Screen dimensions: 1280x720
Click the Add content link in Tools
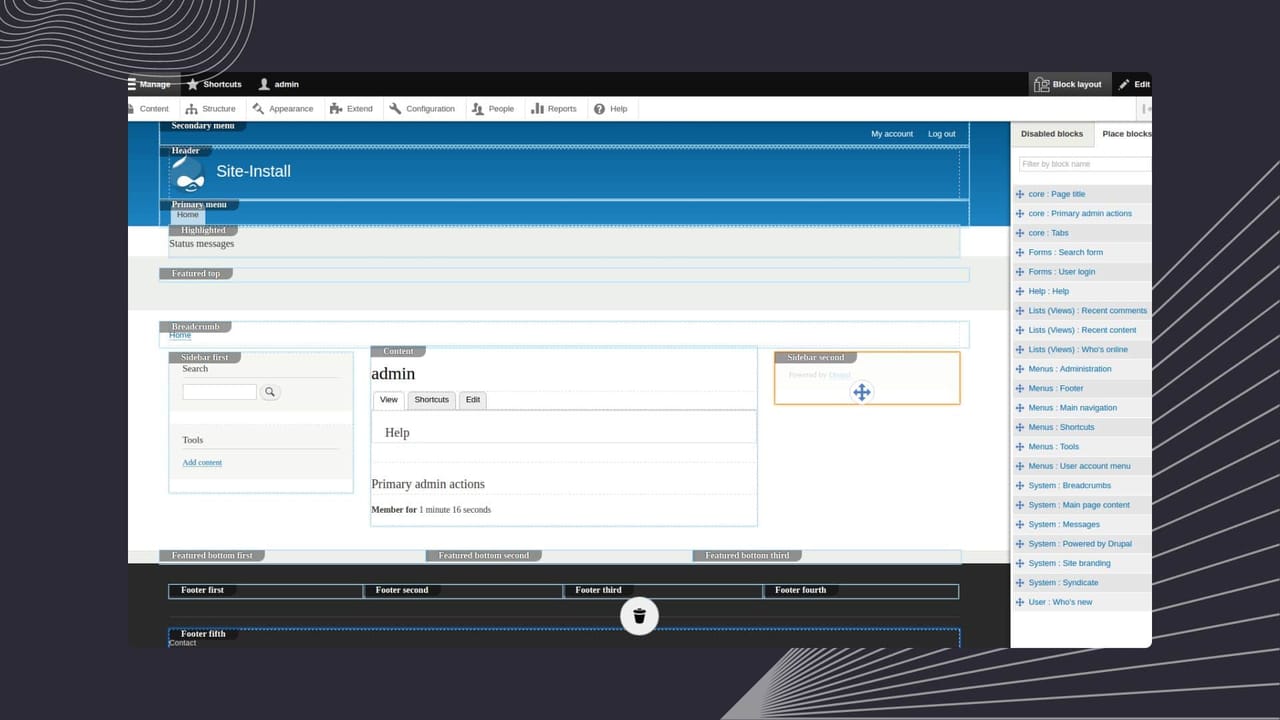coord(202,462)
